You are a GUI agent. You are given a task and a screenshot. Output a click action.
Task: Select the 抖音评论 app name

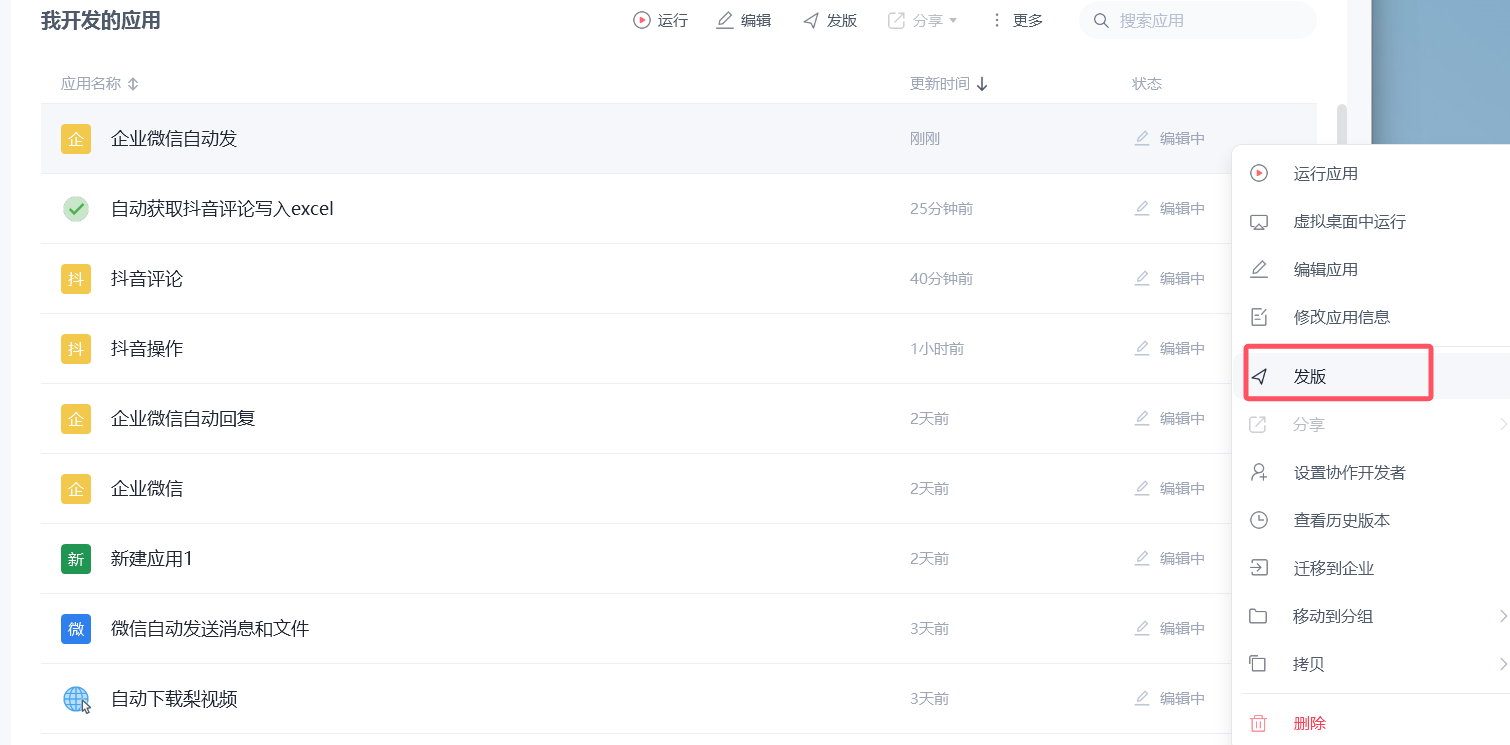click(x=147, y=279)
